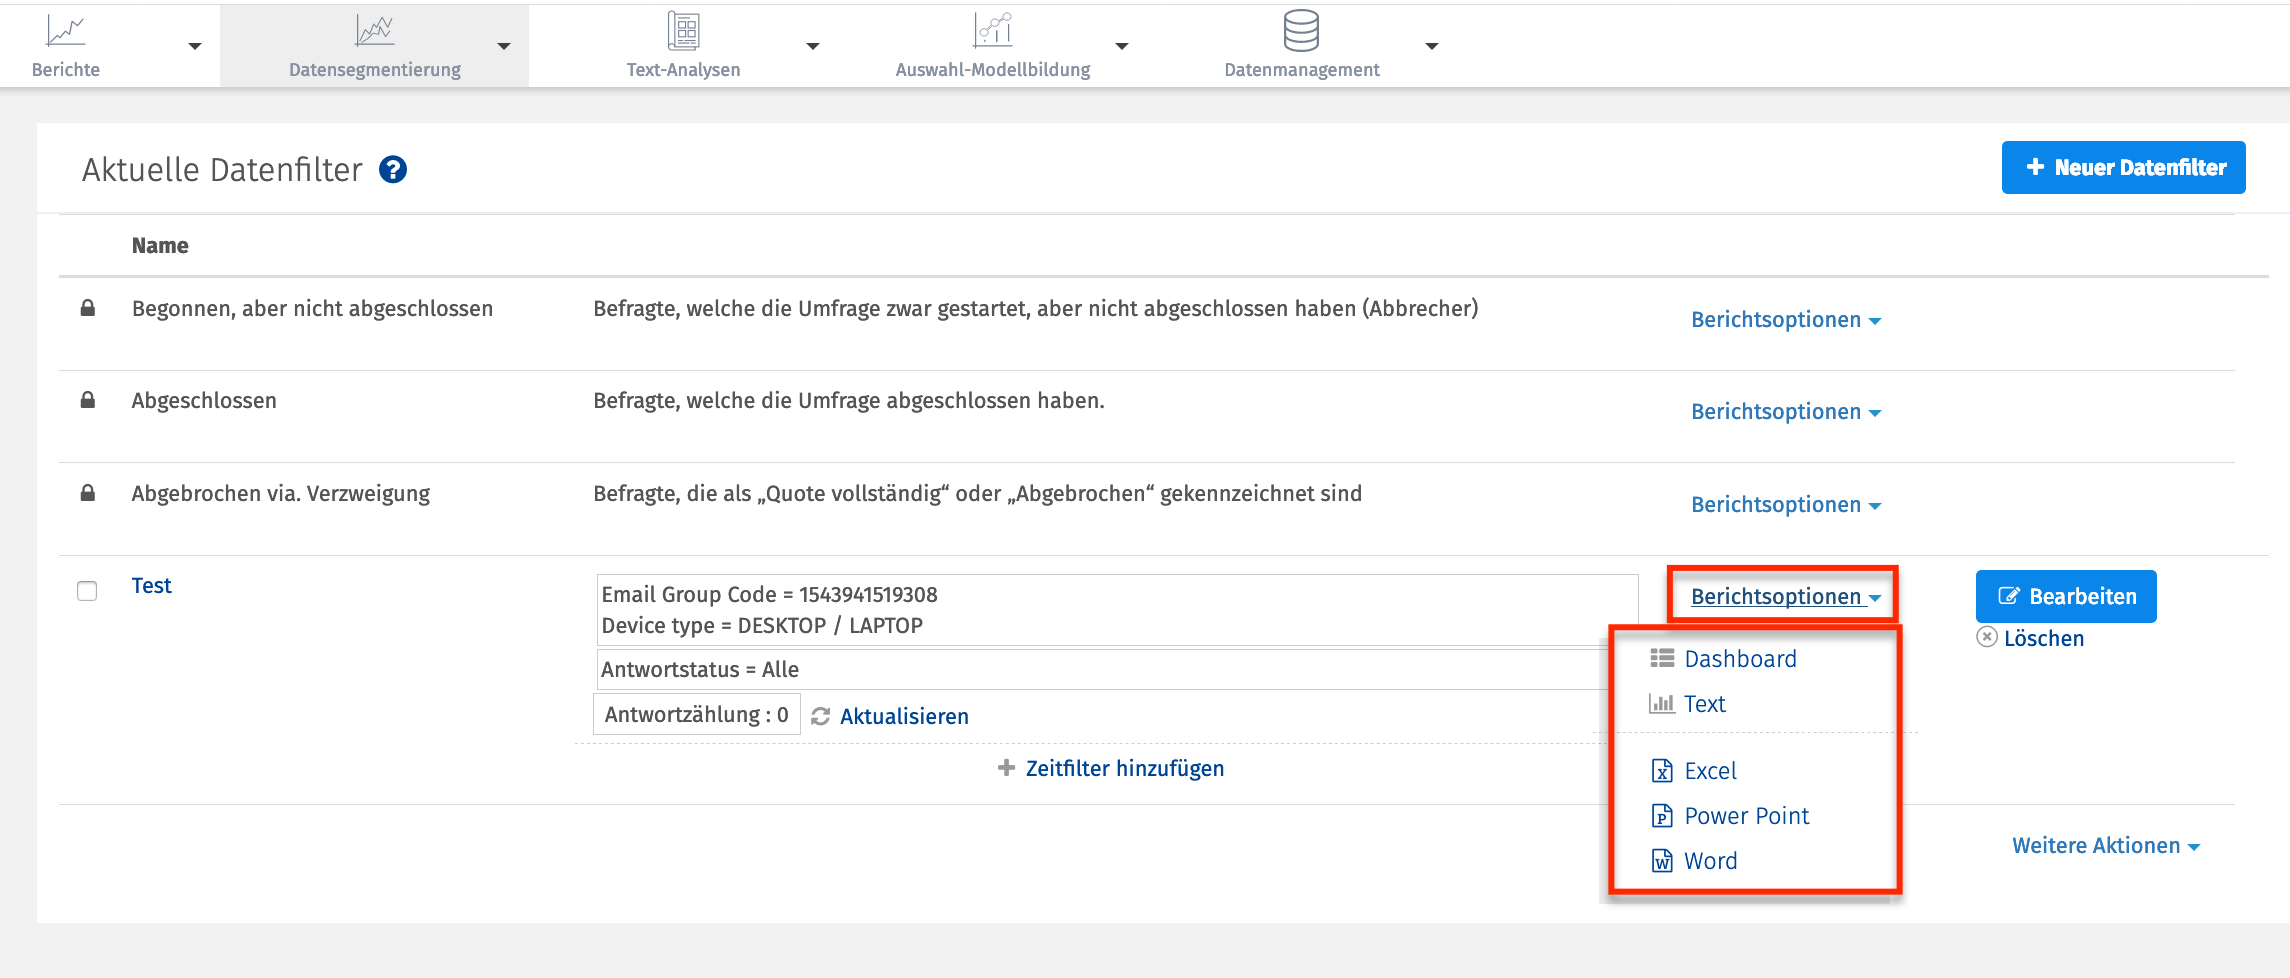This screenshot has height=978, width=2290.
Task: Click the description mentioning 'Quote vollständig'
Action: coord(978,493)
